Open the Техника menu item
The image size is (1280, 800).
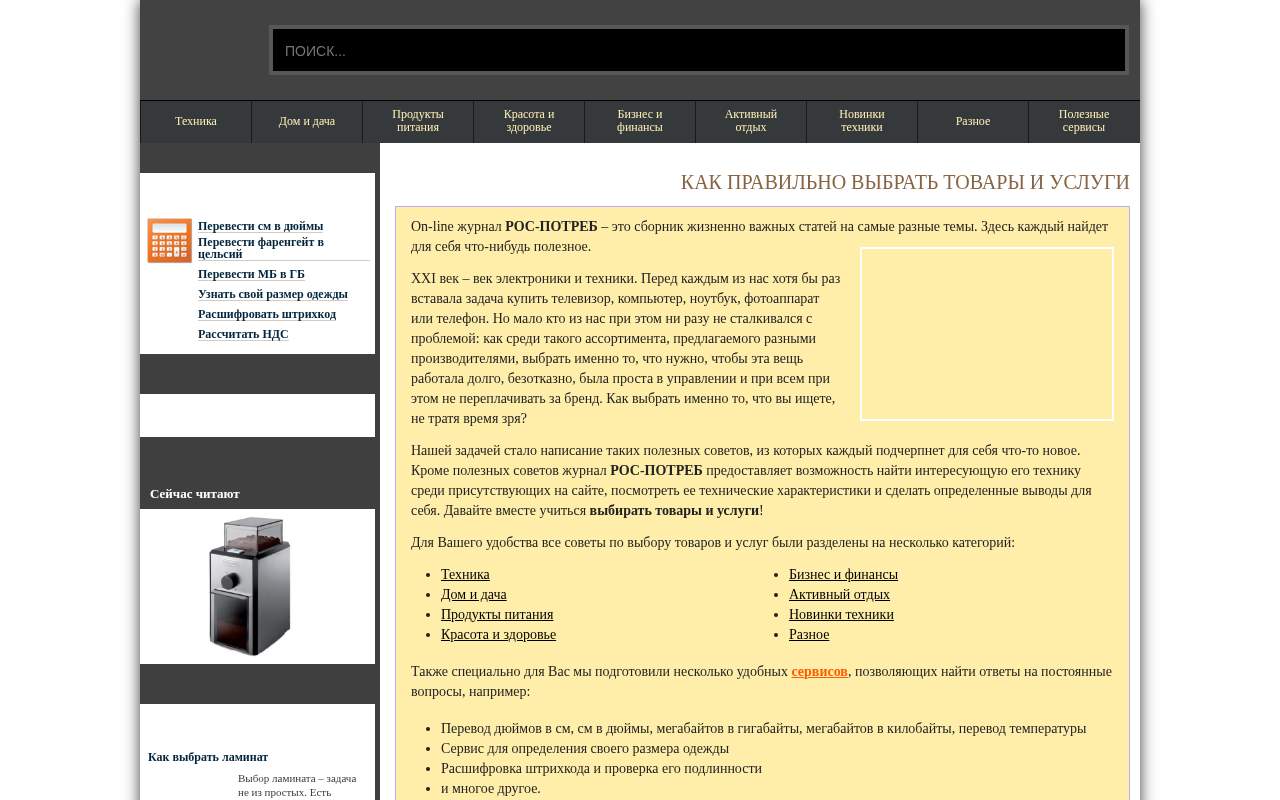[x=196, y=121]
